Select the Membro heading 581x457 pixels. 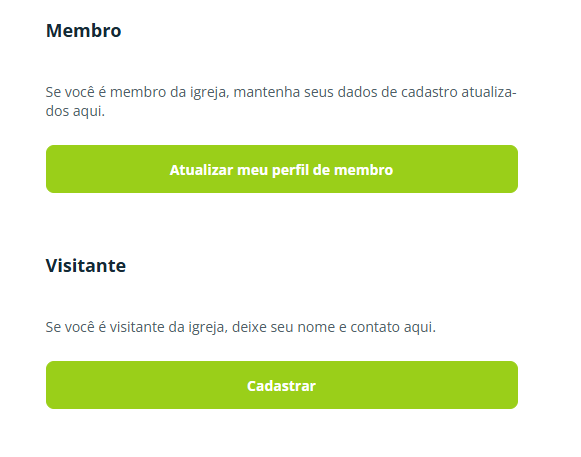coord(83,30)
